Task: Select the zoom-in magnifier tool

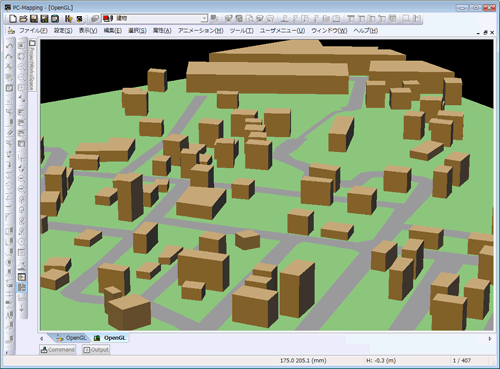Action: (21, 67)
